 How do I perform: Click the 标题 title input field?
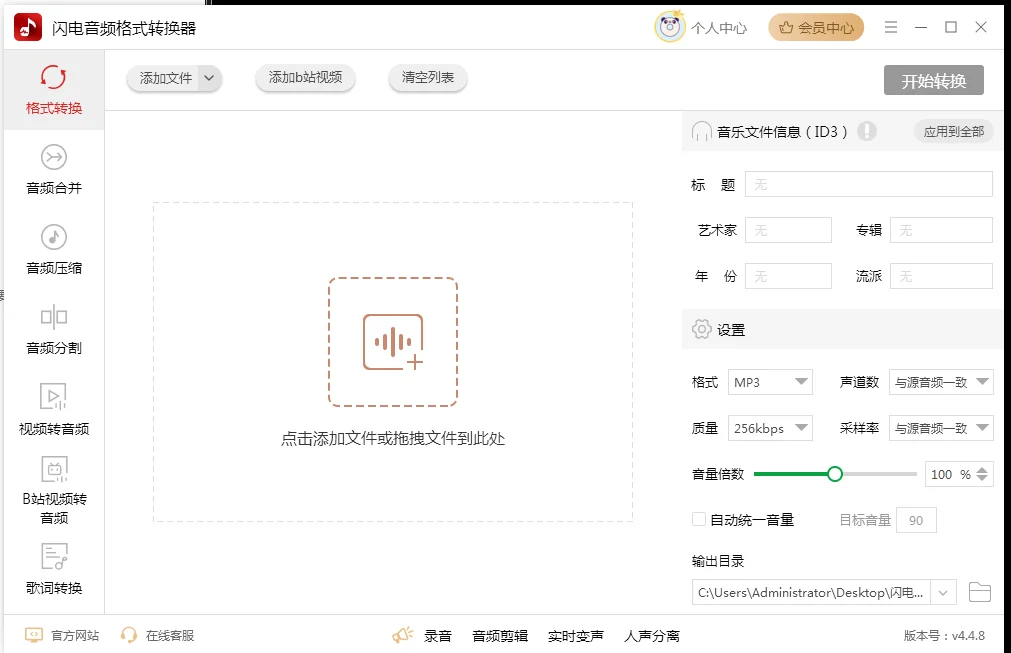point(868,184)
